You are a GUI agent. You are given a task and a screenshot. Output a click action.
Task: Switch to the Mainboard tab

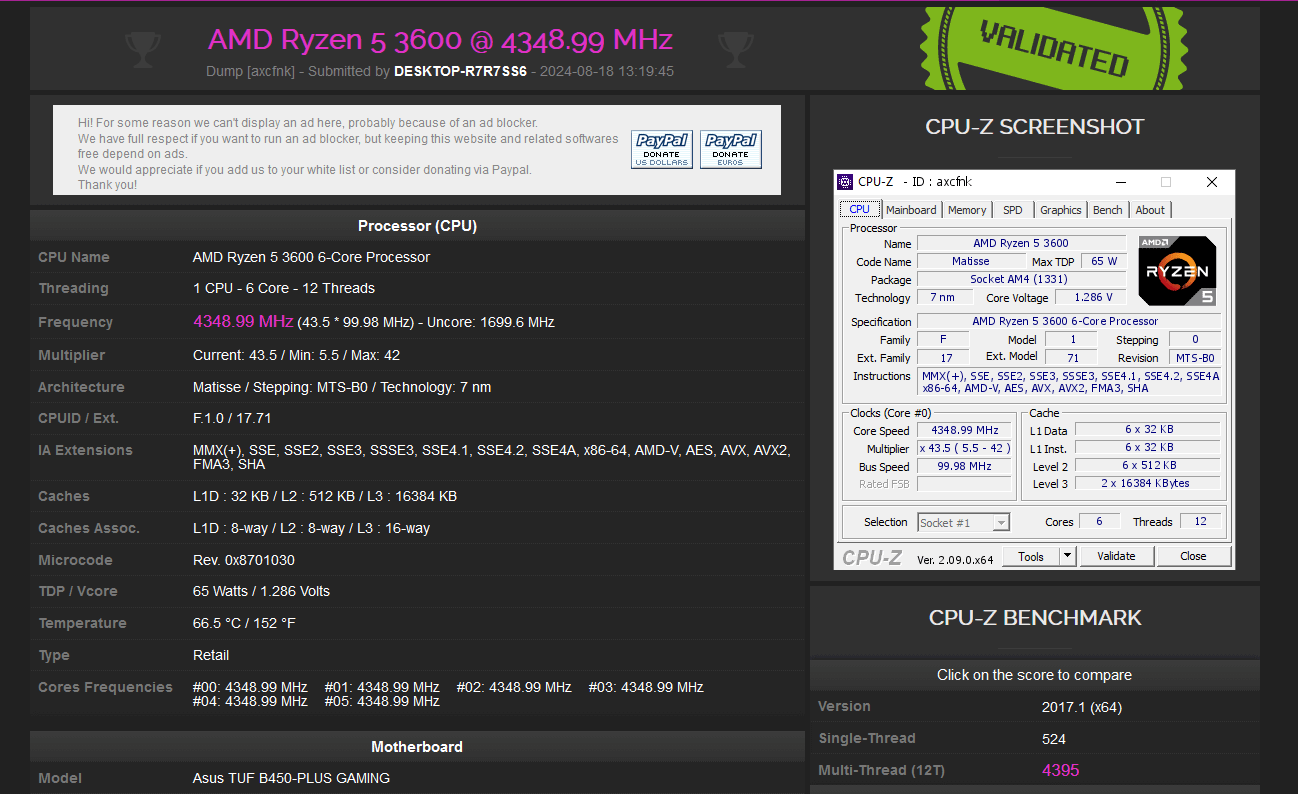(911, 210)
